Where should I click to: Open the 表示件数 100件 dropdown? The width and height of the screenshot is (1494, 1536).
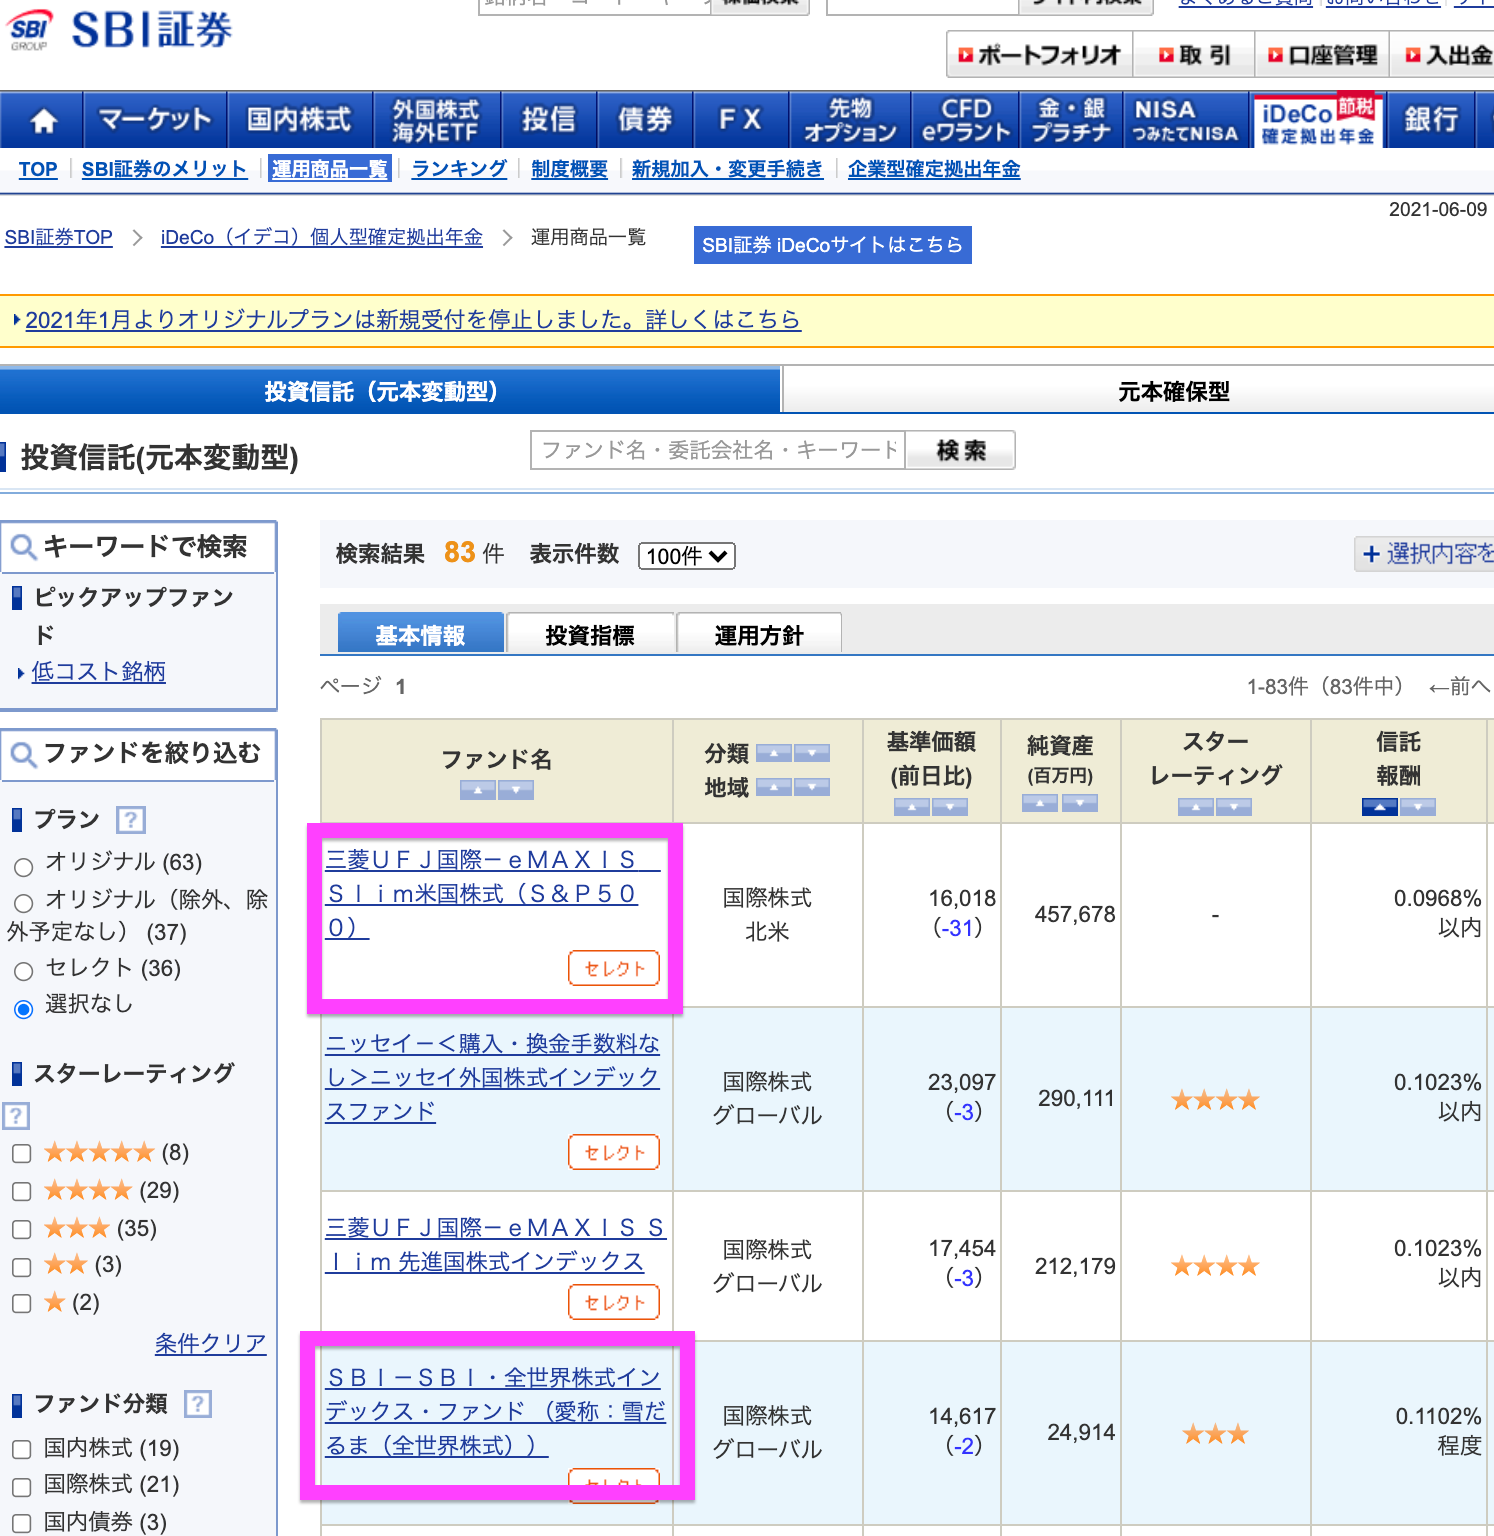(x=687, y=556)
